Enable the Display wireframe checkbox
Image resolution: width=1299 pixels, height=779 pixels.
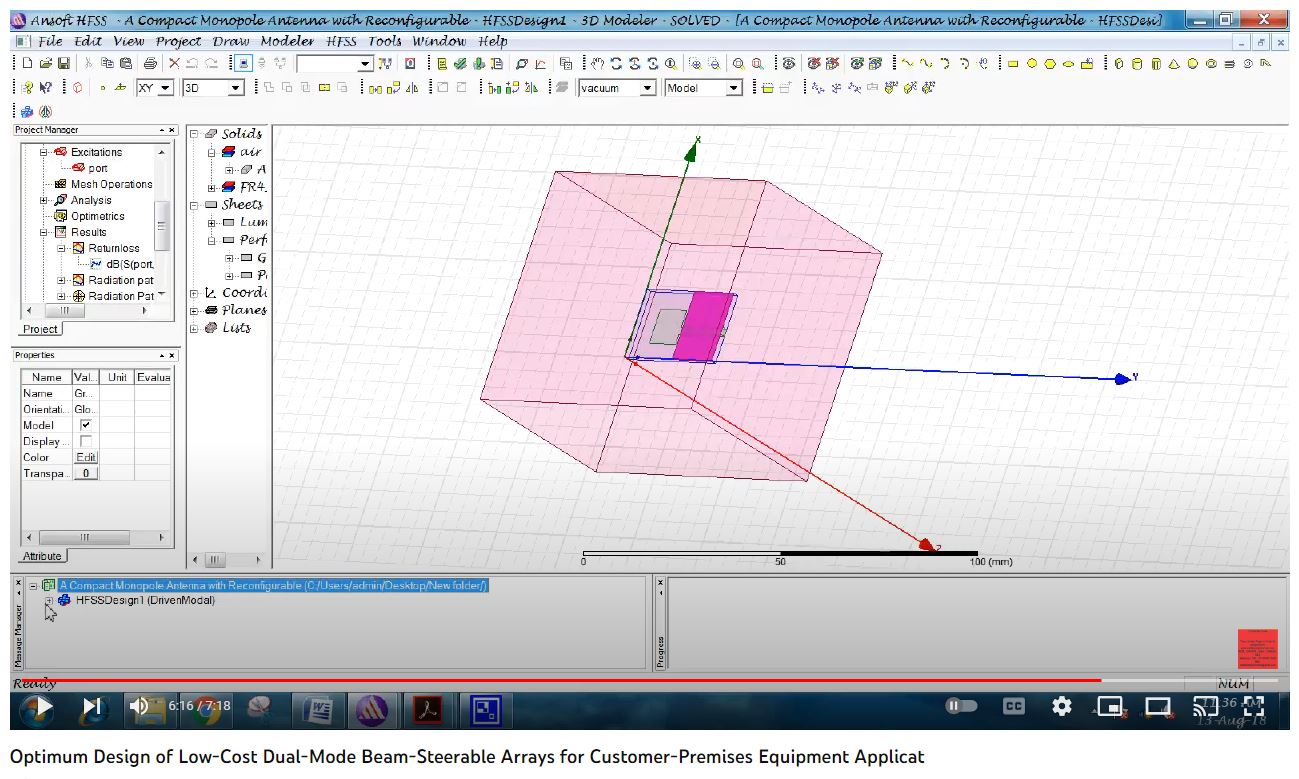pos(85,441)
